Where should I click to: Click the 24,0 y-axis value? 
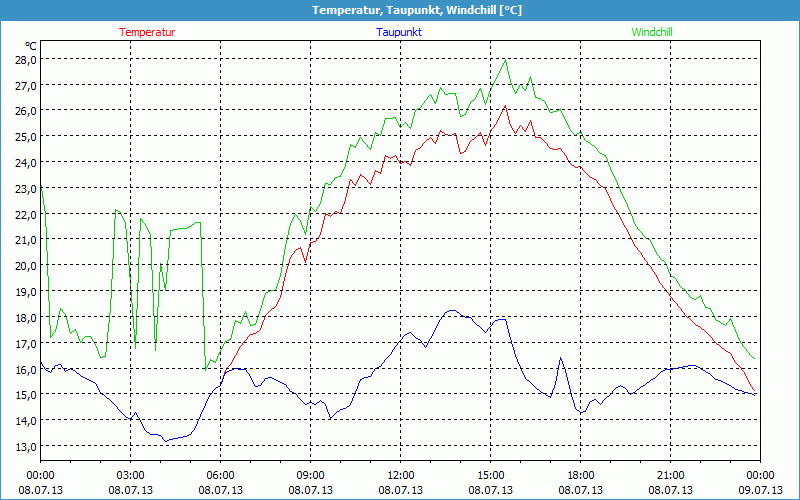(x=27, y=163)
